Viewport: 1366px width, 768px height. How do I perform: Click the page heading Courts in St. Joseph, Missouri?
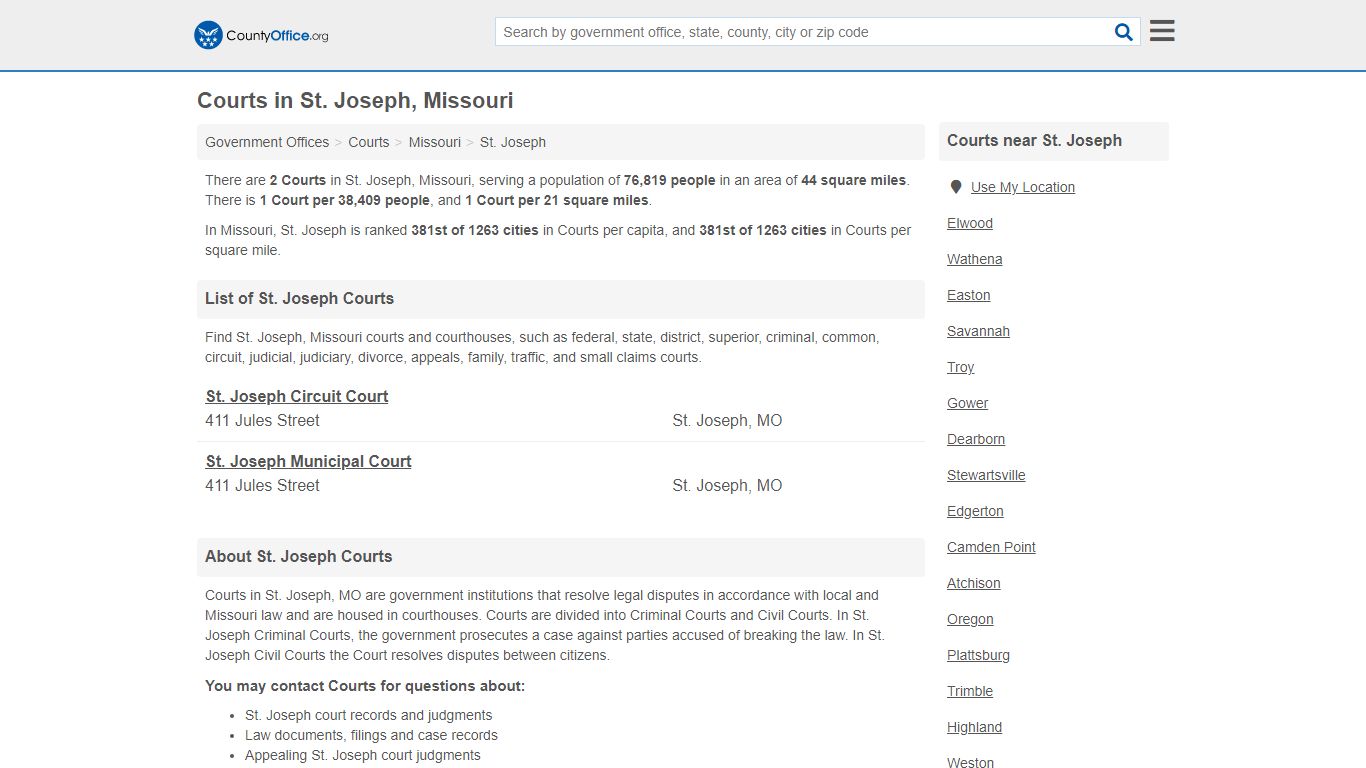(355, 100)
